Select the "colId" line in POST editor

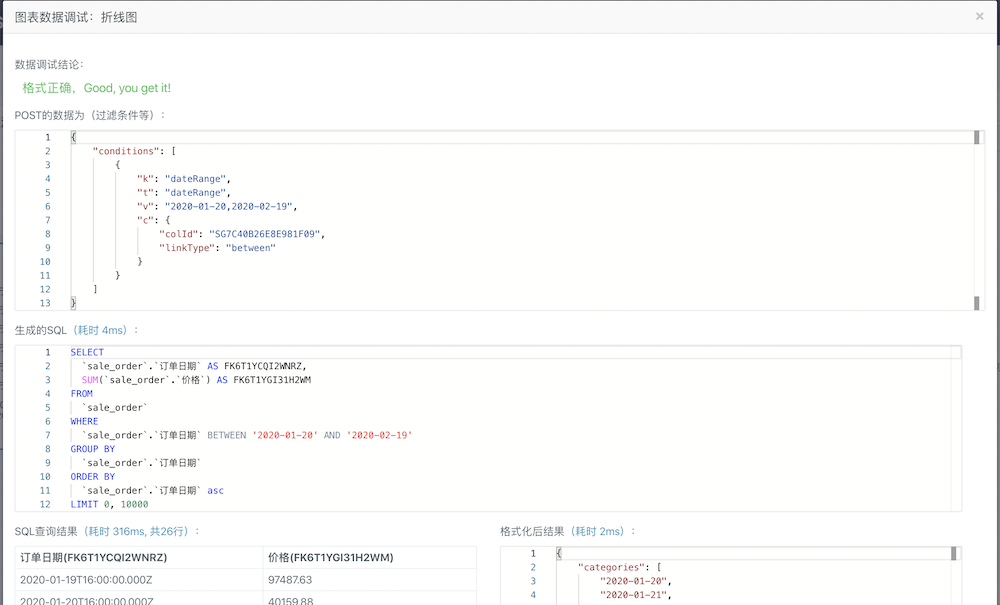[x=242, y=234]
